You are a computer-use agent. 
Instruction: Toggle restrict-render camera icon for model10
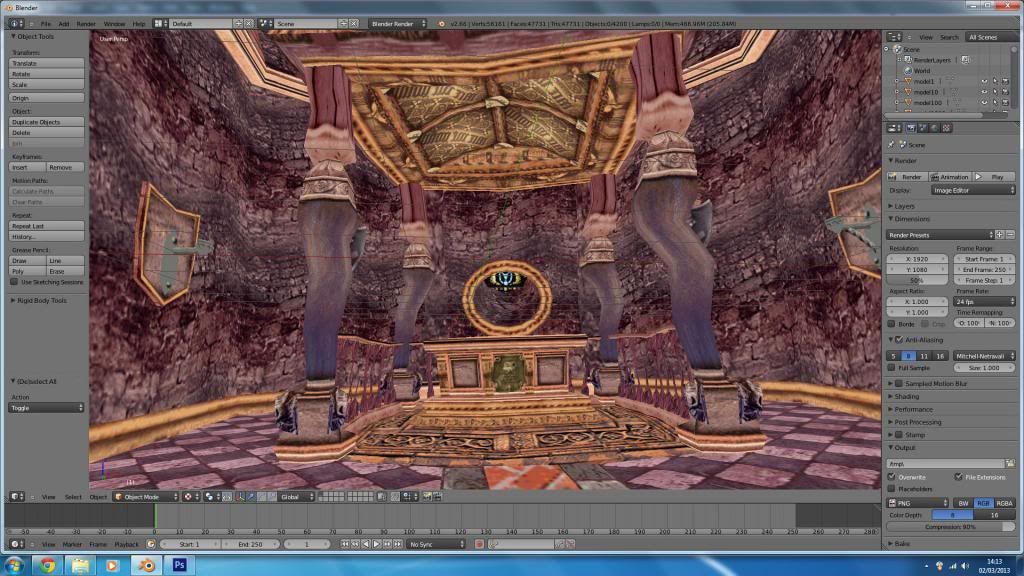click(x=1005, y=92)
